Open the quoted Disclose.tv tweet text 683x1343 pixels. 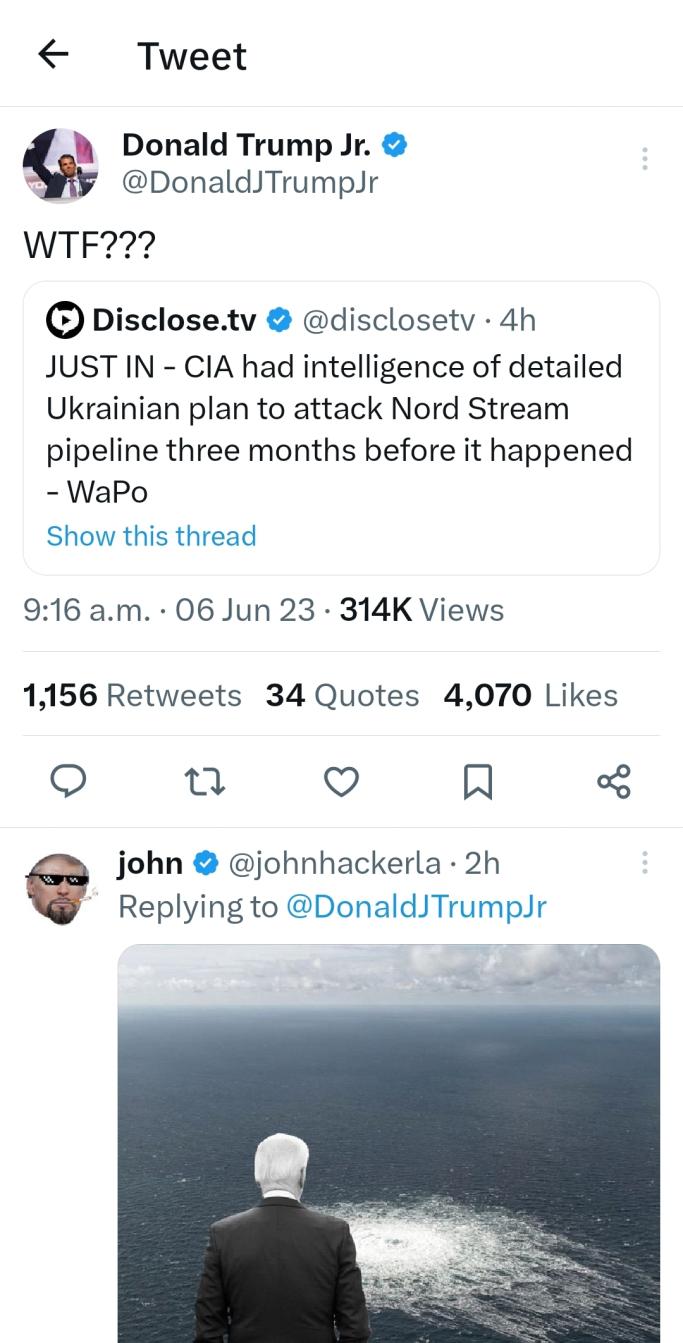pyautogui.click(x=339, y=428)
